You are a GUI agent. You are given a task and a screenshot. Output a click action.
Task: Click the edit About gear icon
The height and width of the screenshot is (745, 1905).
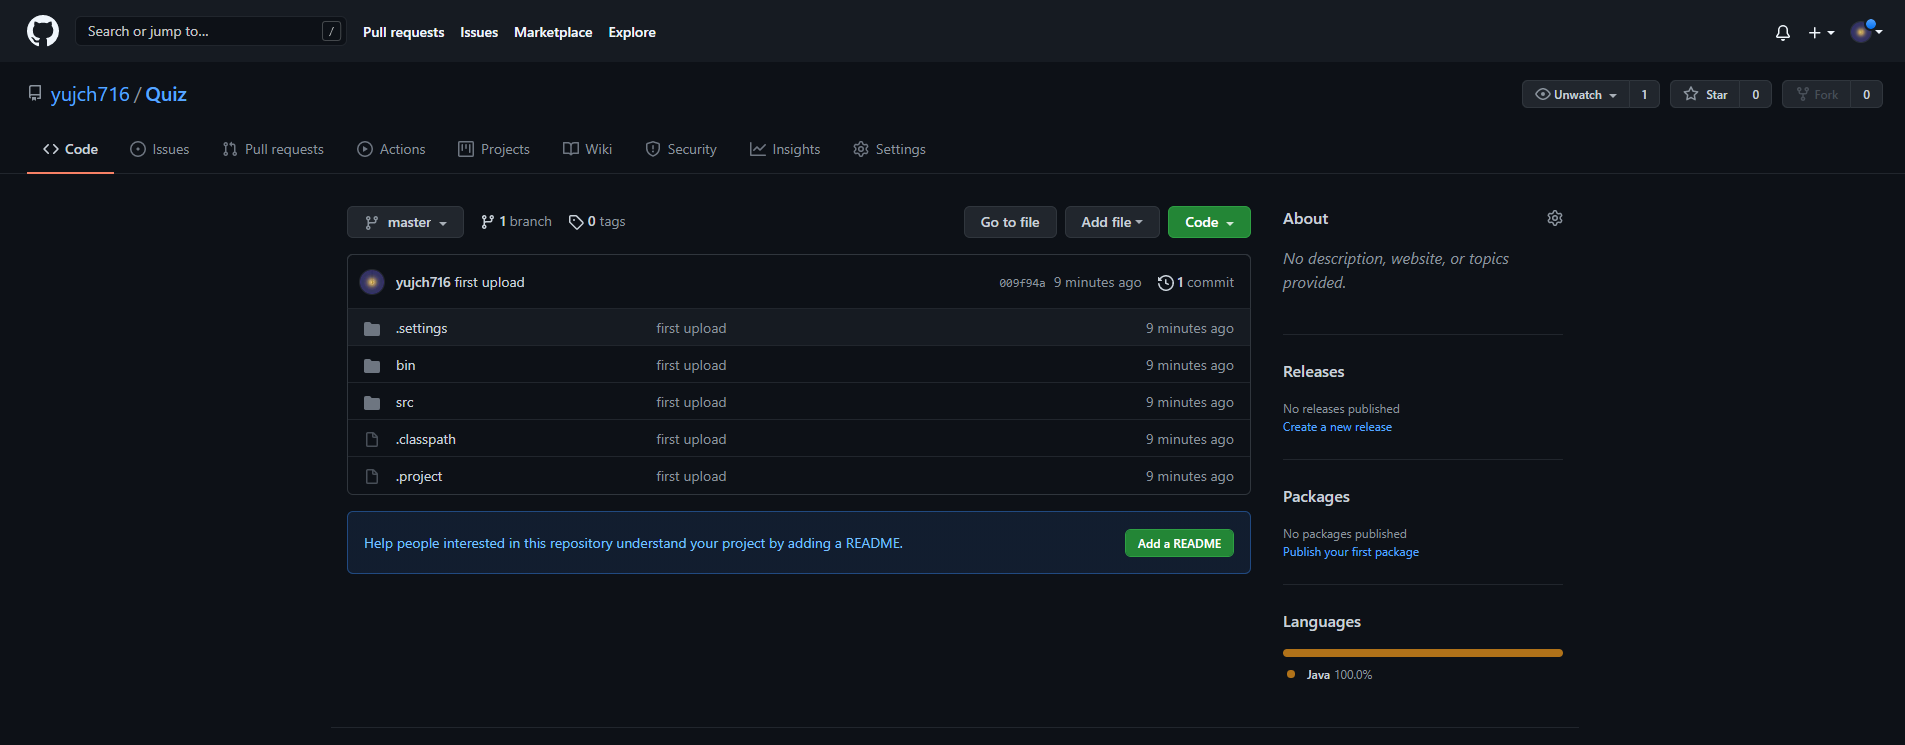click(x=1555, y=218)
